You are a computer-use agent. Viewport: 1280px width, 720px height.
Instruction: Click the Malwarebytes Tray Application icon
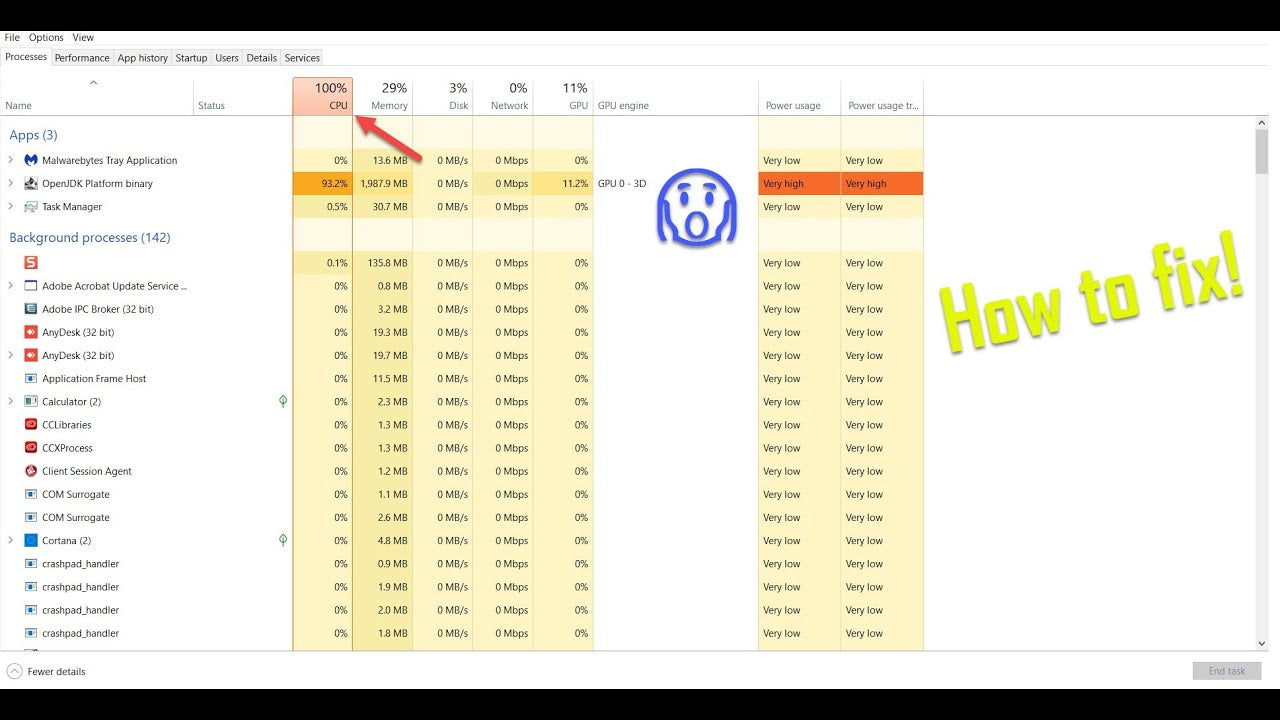coord(30,160)
